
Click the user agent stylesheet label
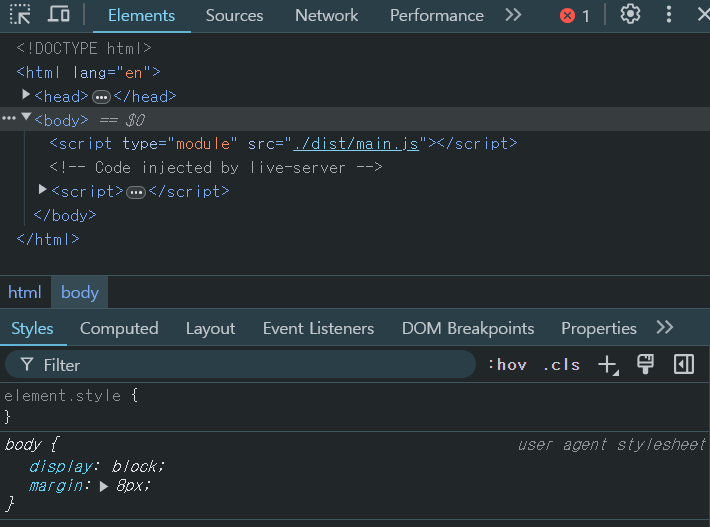(612, 445)
